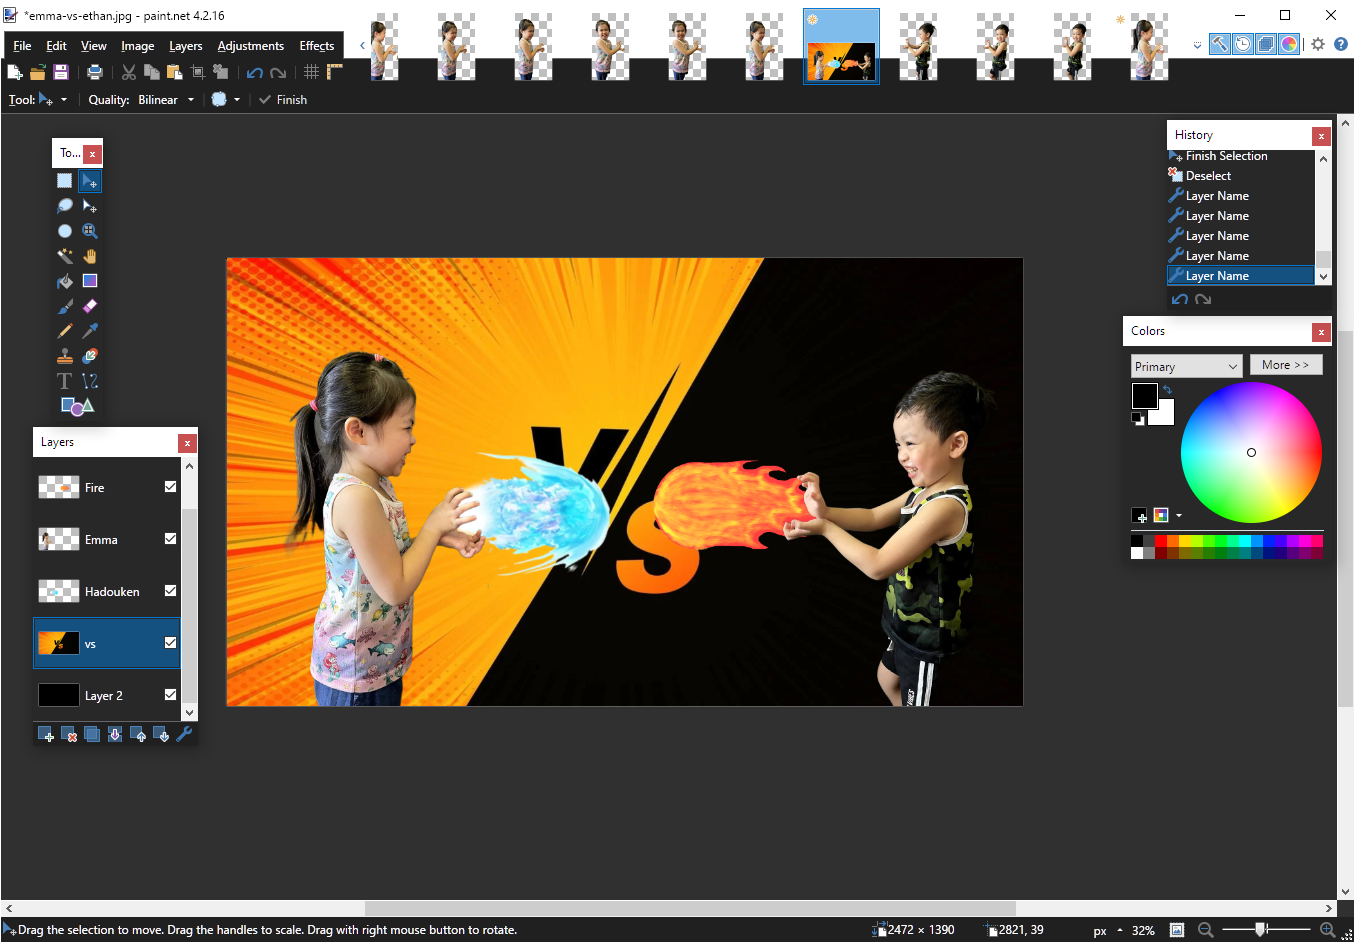Open the palette options dropdown arrow
1355x943 pixels.
[x=1179, y=516]
